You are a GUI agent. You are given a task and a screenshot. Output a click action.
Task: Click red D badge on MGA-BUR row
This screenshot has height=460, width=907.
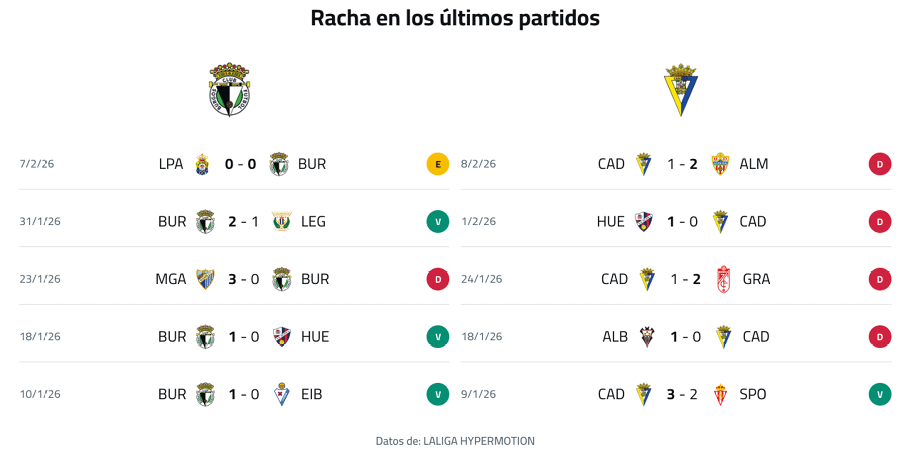click(x=437, y=279)
